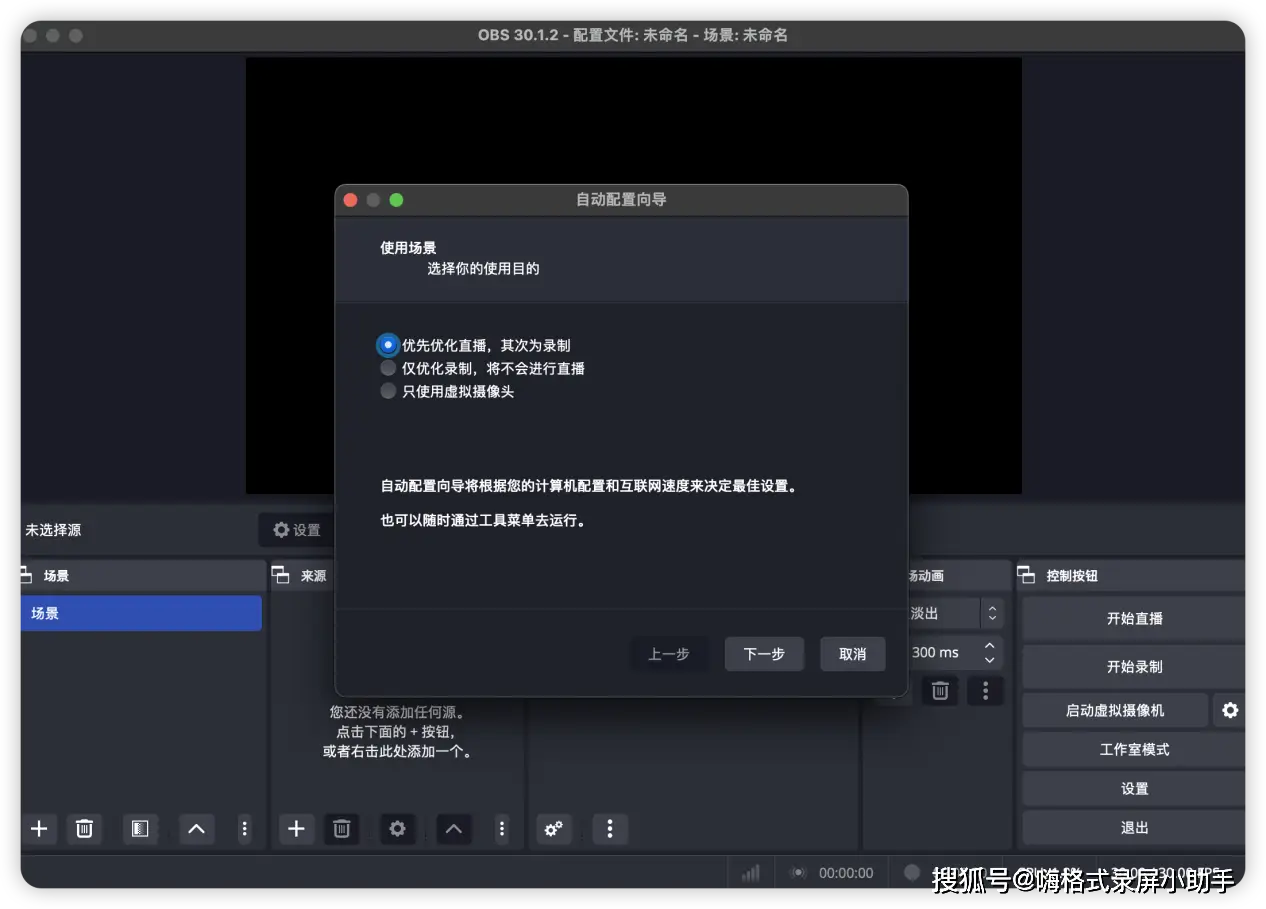The height and width of the screenshot is (909, 1266).
Task: Click the 开始录制 button
Action: (1134, 666)
